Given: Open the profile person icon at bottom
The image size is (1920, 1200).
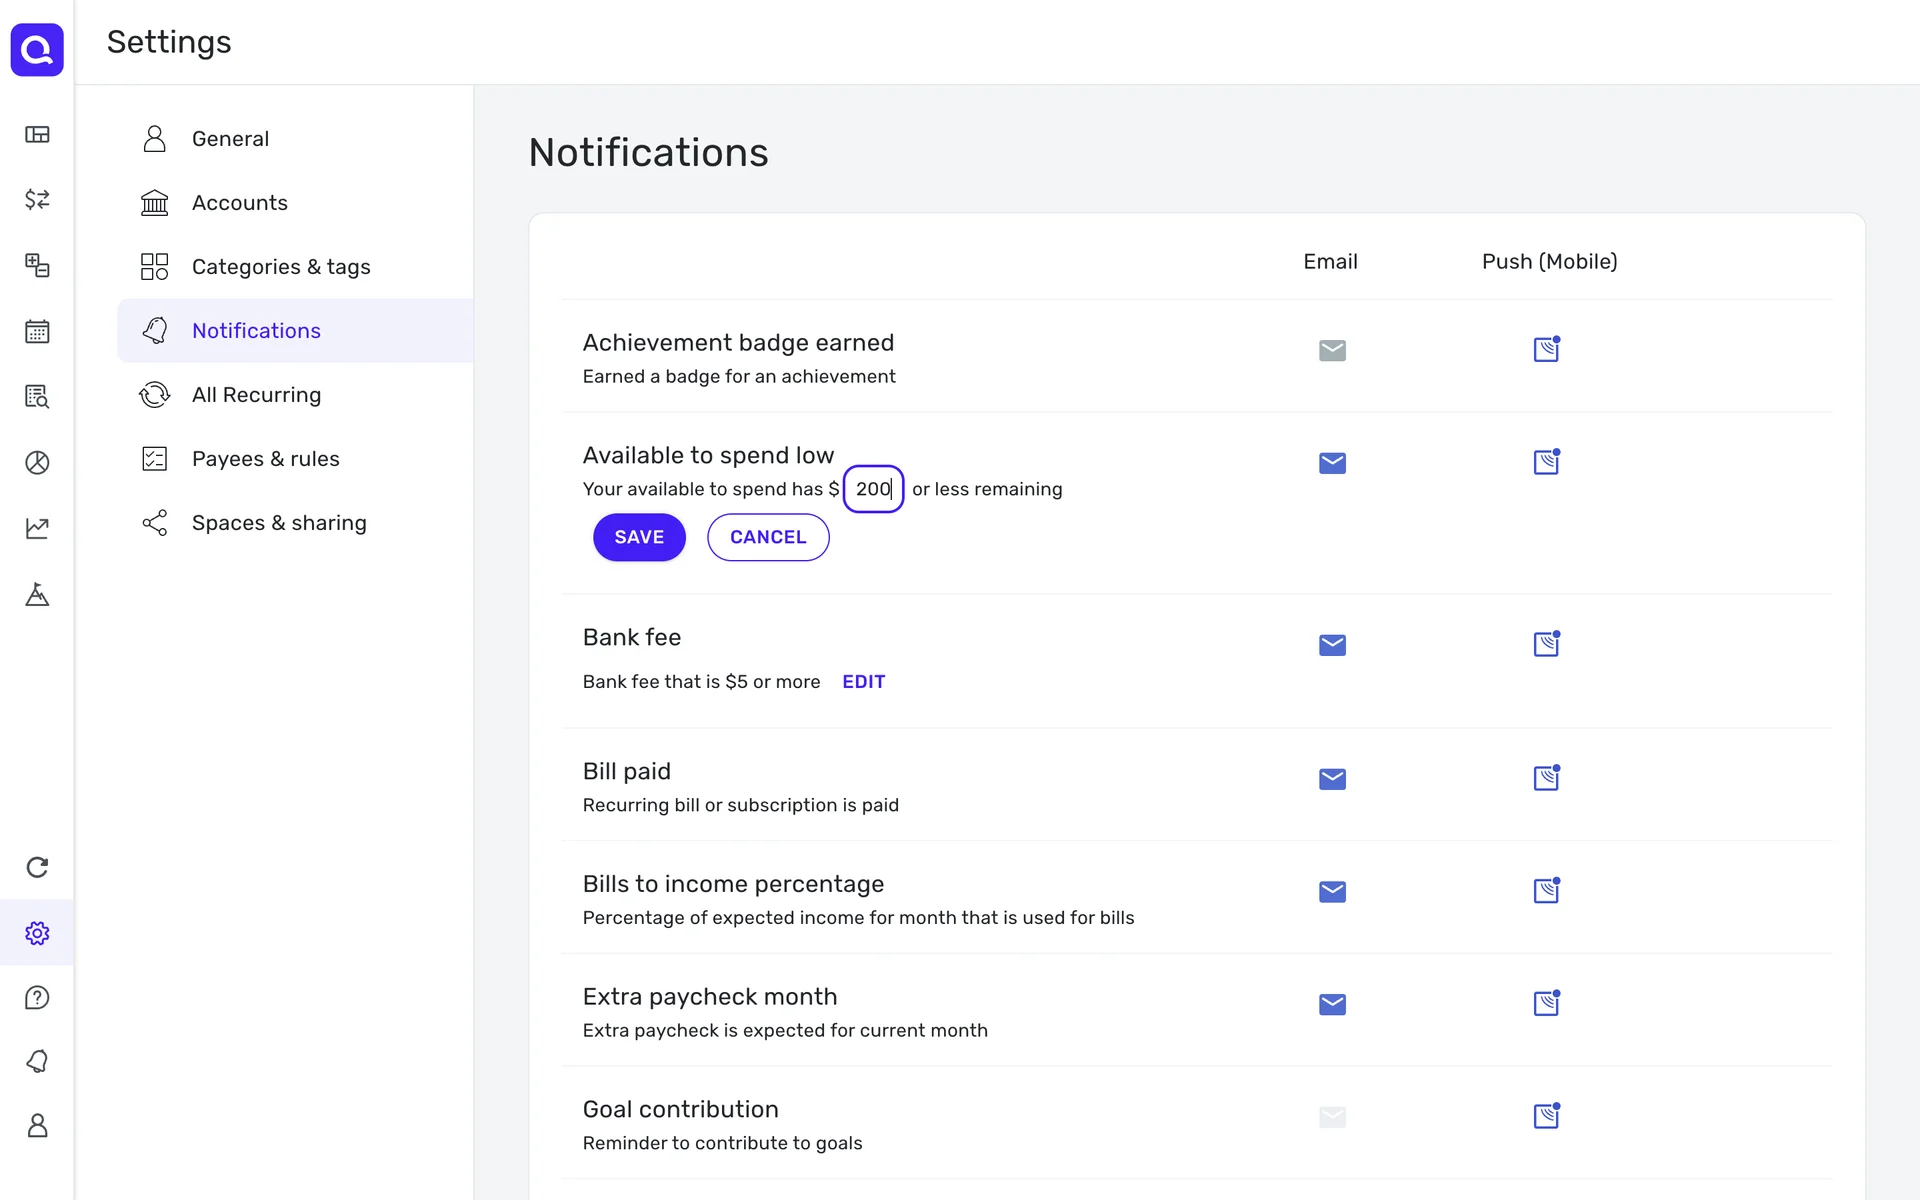Looking at the screenshot, I should point(37,1125).
